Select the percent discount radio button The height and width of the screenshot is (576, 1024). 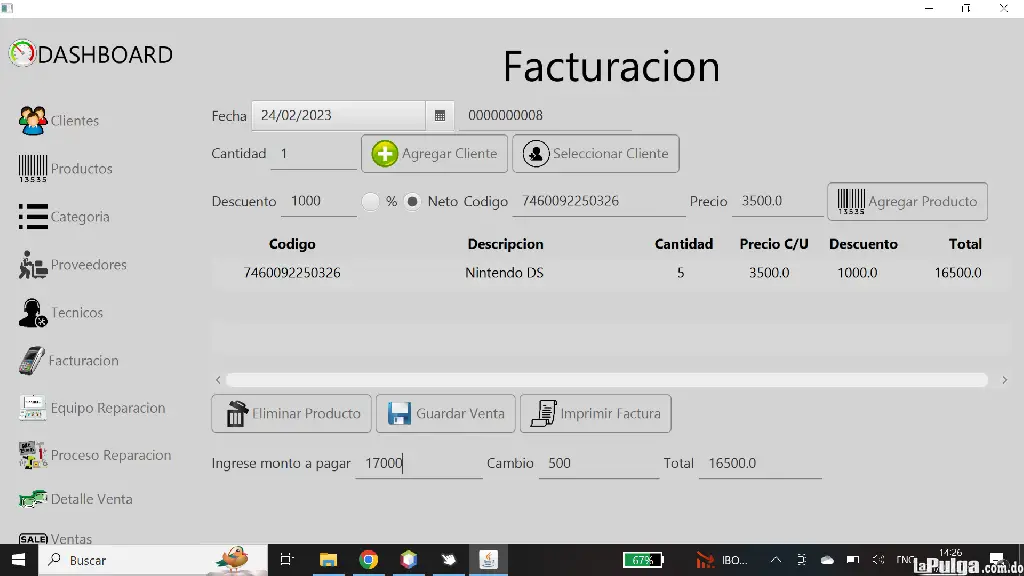tap(370, 202)
